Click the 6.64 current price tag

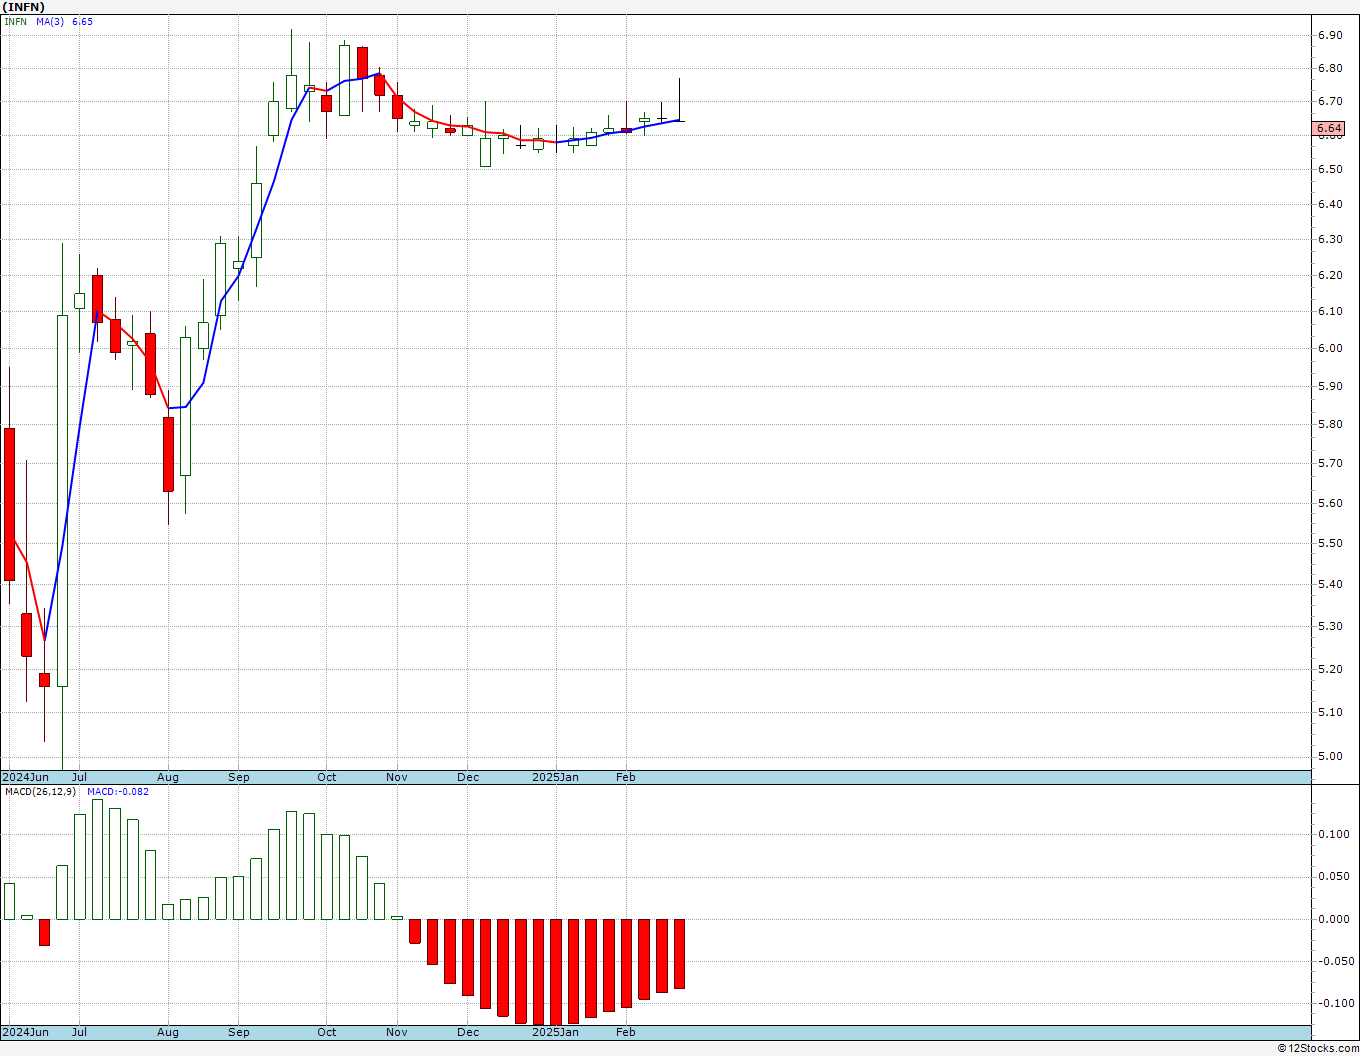(x=1329, y=128)
